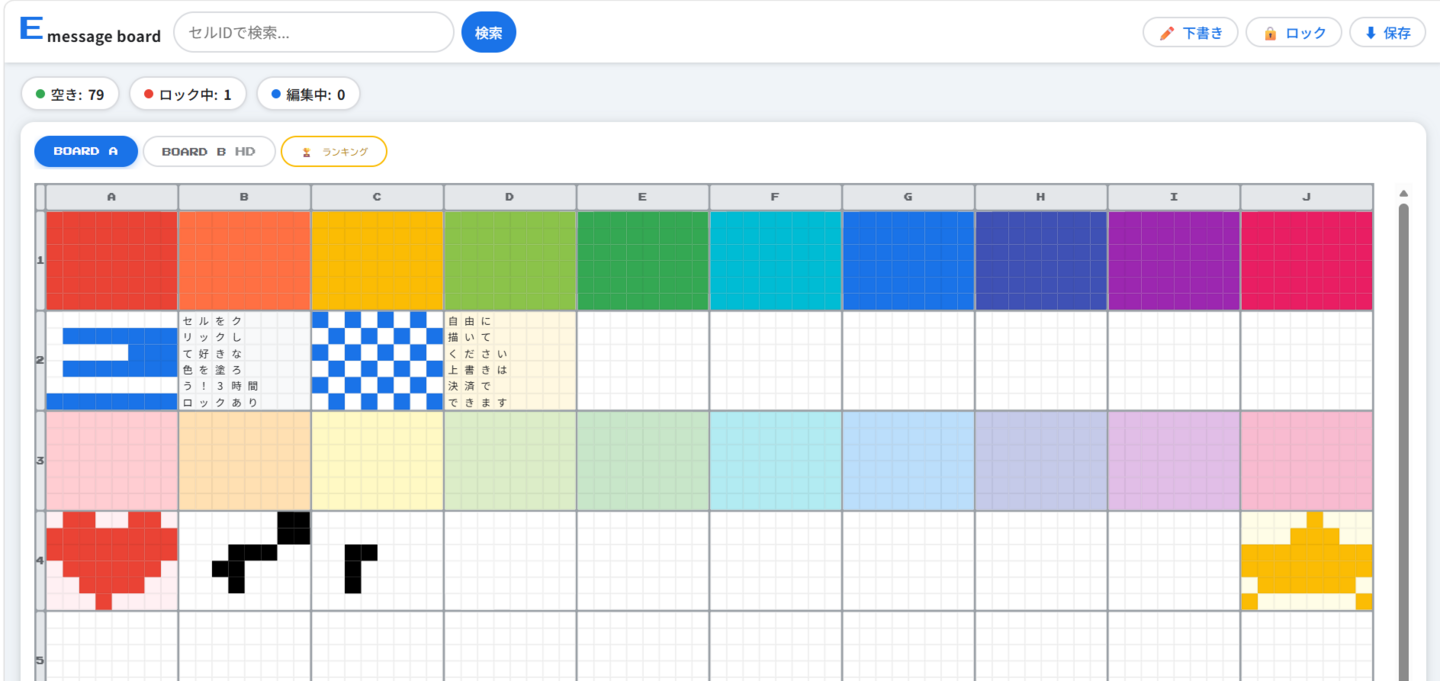The height and width of the screenshot is (681, 1440).
Task: Select the yellow star pixel art cell
Action: (x=1306, y=560)
